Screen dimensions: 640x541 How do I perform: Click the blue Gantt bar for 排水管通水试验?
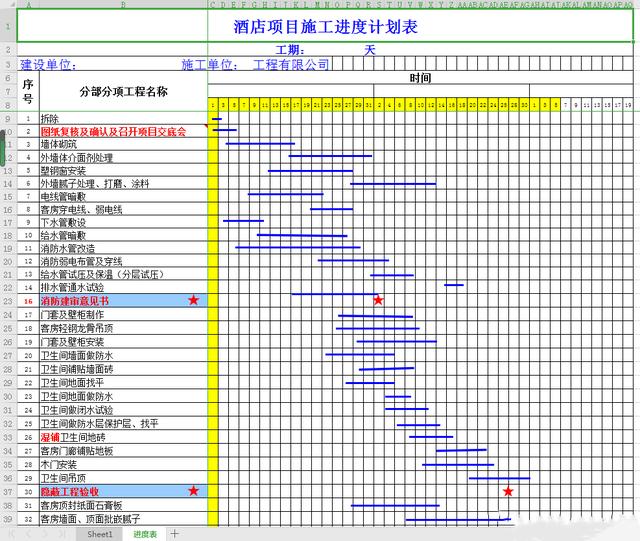[x=454, y=285]
